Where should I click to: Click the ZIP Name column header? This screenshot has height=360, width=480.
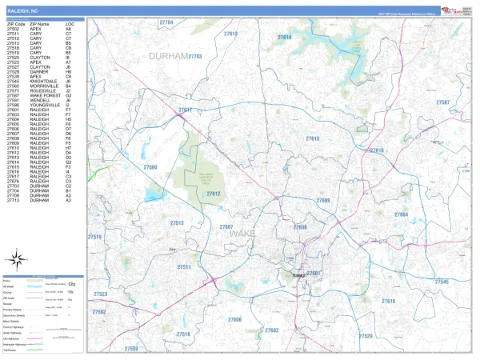coord(39,24)
